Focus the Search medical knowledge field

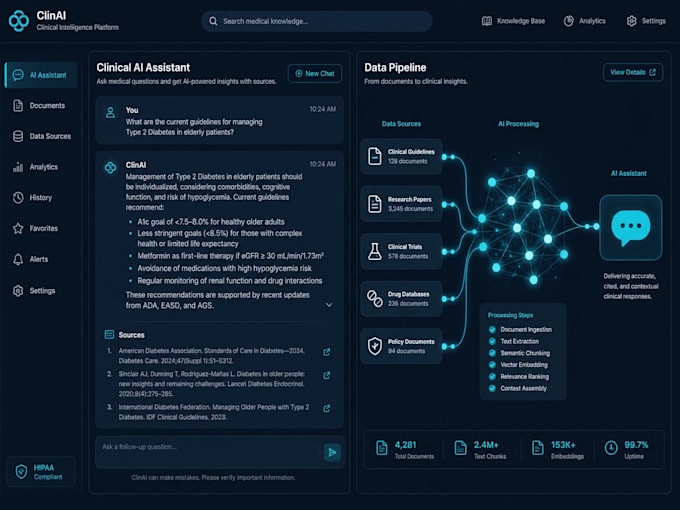(317, 21)
